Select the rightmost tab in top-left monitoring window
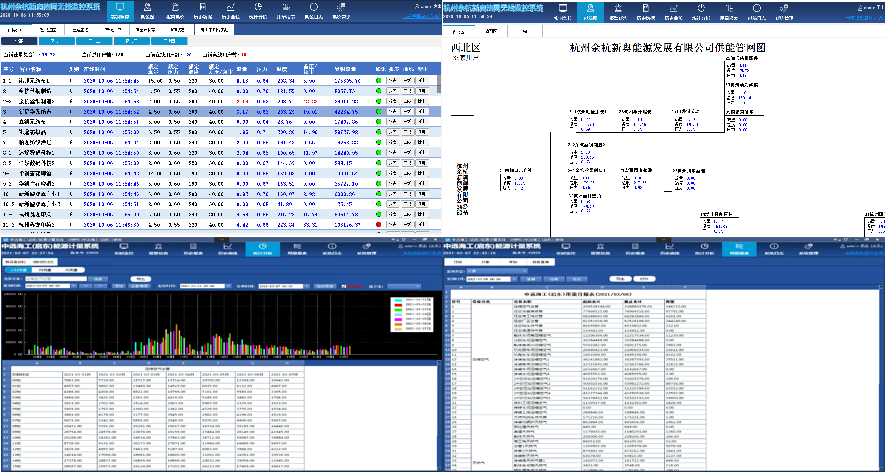 pyautogui.click(x=214, y=29)
